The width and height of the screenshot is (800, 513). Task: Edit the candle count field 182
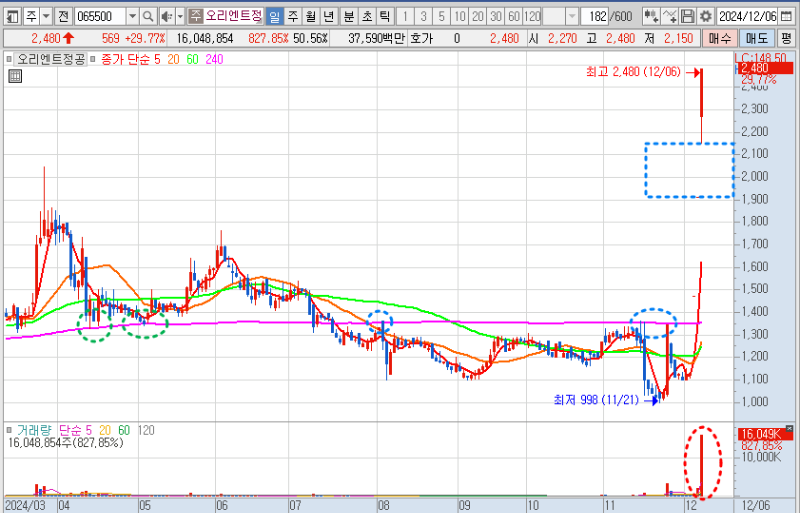(595, 17)
